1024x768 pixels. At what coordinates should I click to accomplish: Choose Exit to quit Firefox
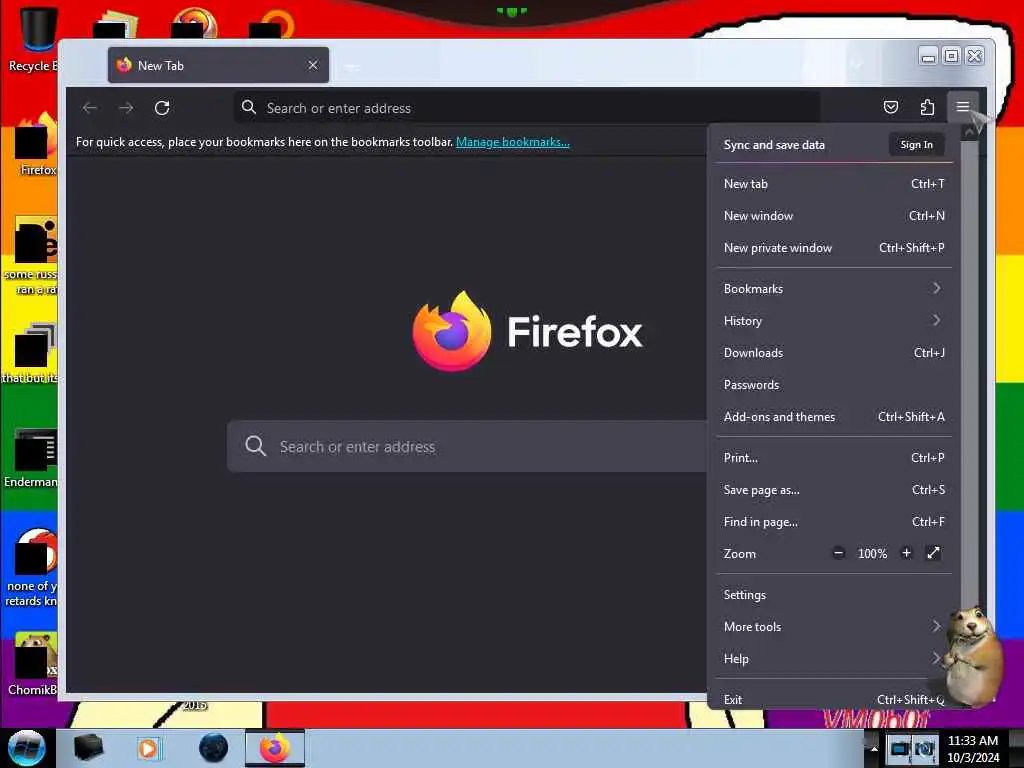(834, 699)
